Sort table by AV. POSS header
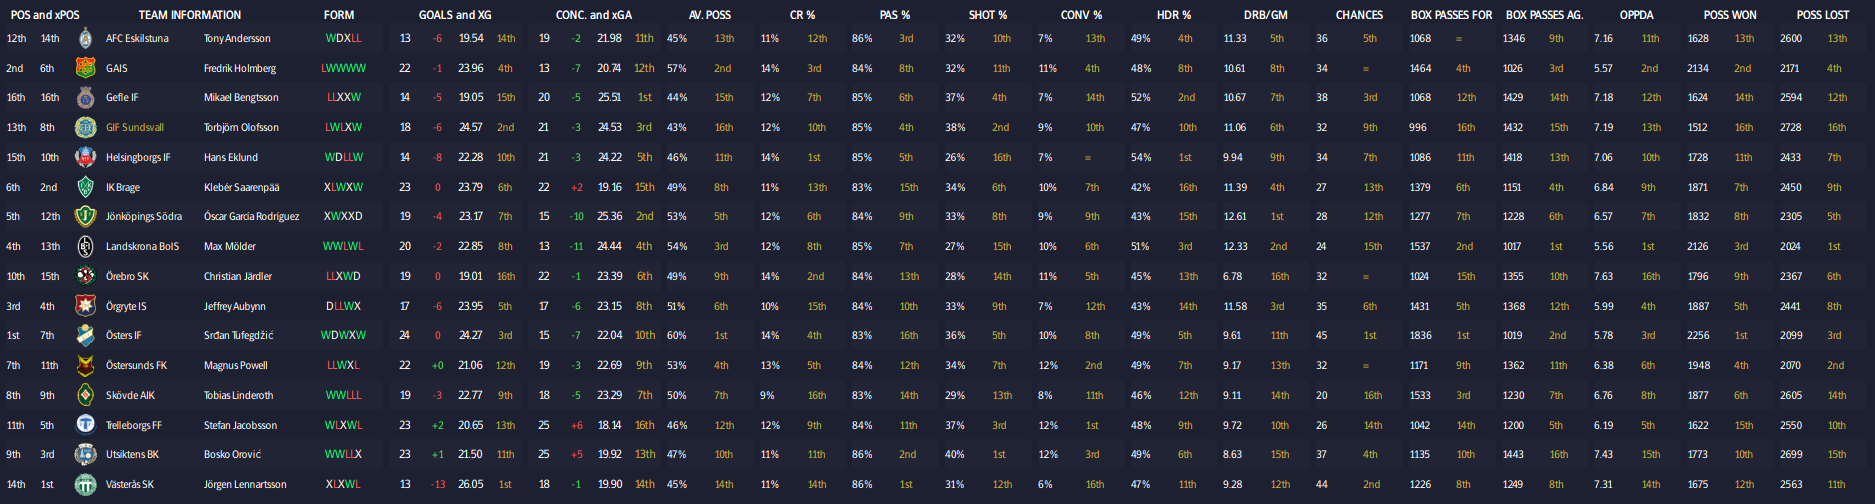Viewport: 1875px width, 504px height. point(709,15)
